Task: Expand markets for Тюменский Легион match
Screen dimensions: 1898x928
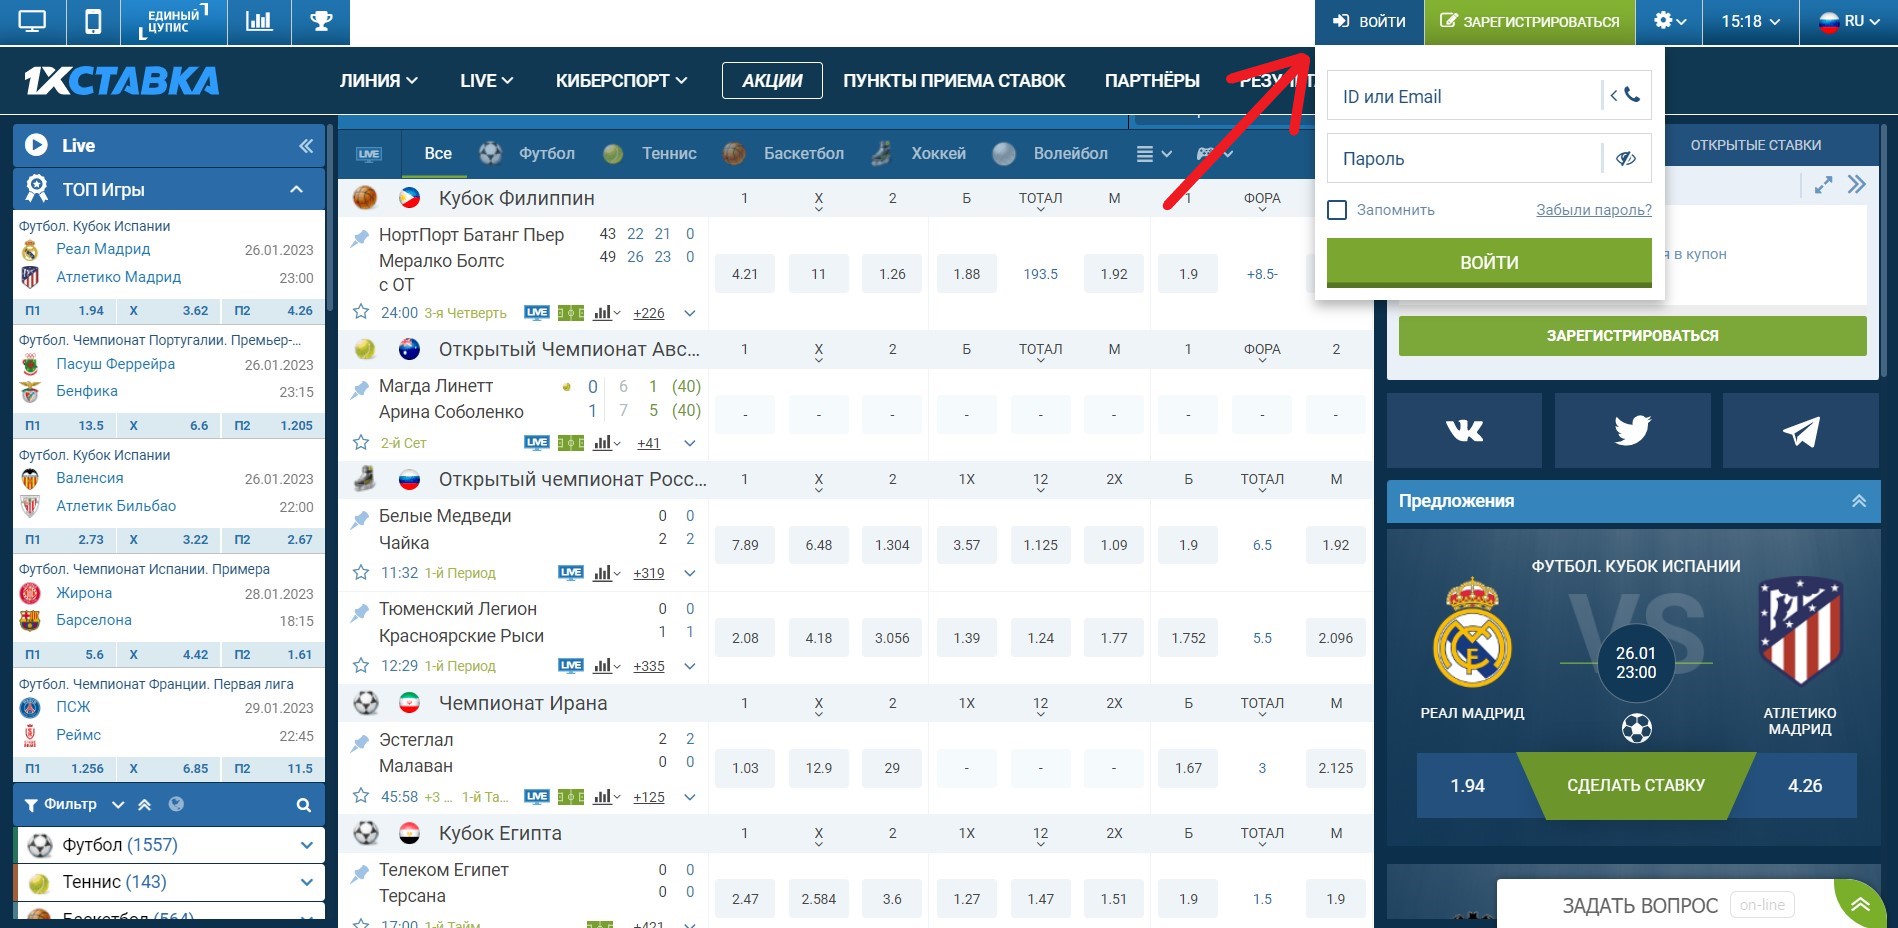Action: 689,666
